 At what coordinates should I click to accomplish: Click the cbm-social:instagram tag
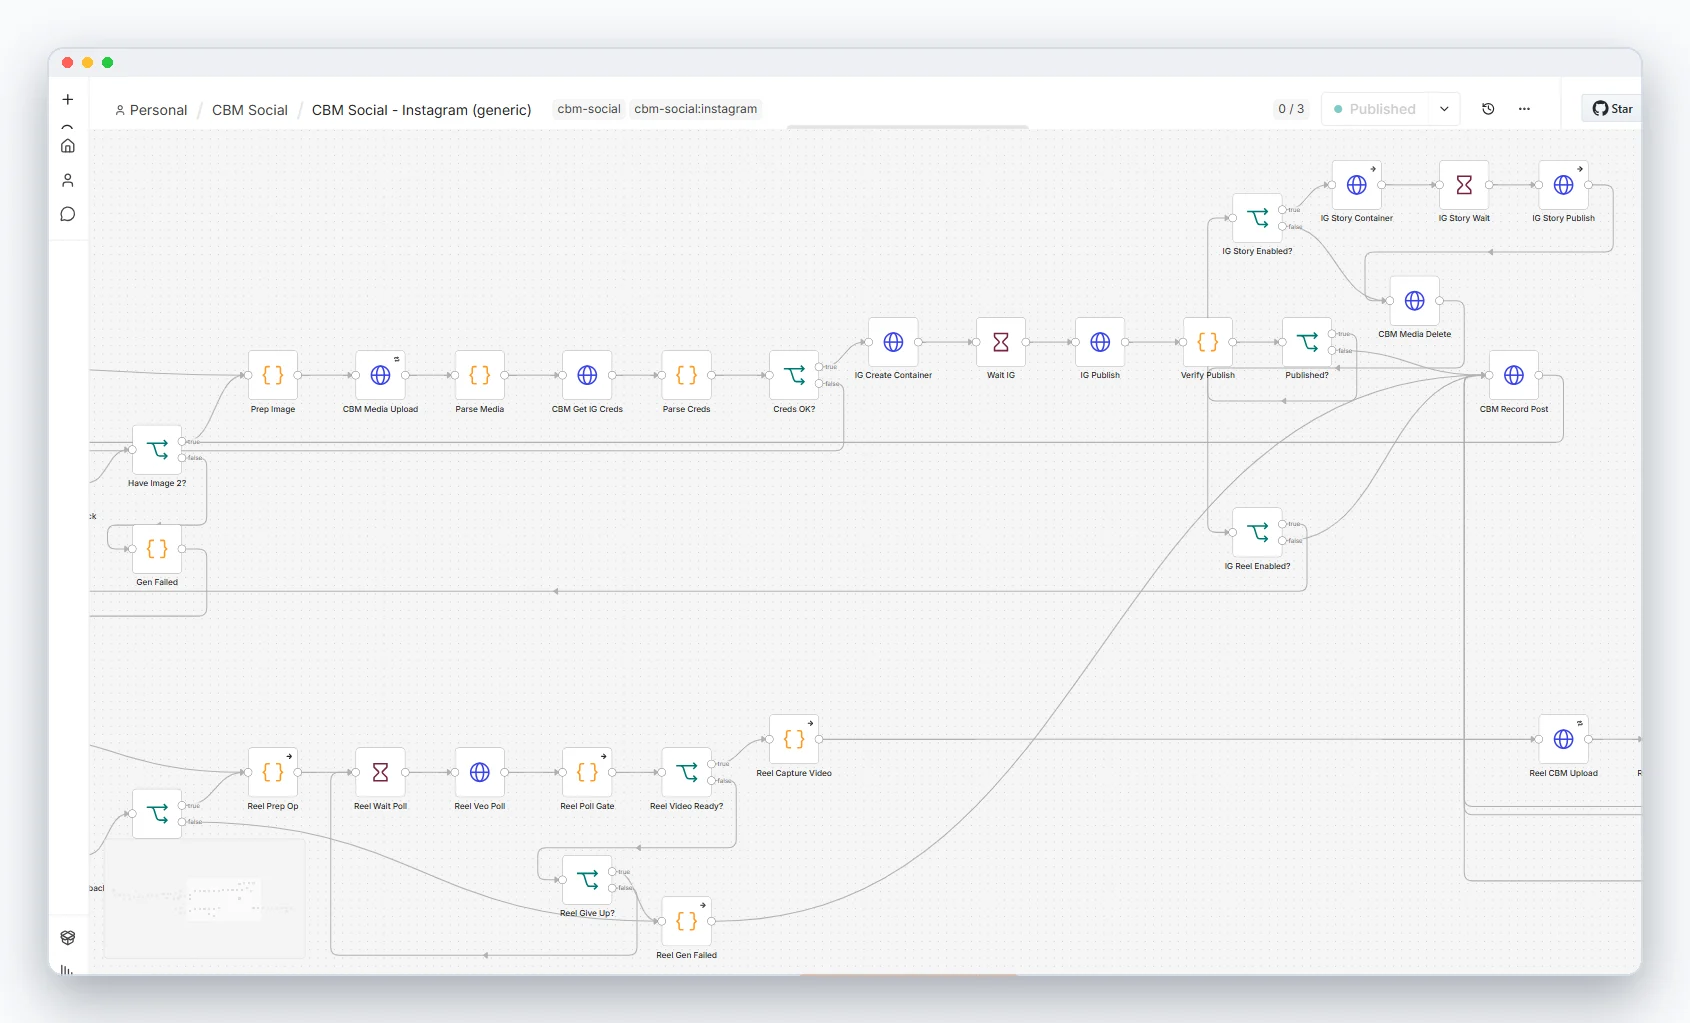pos(696,109)
